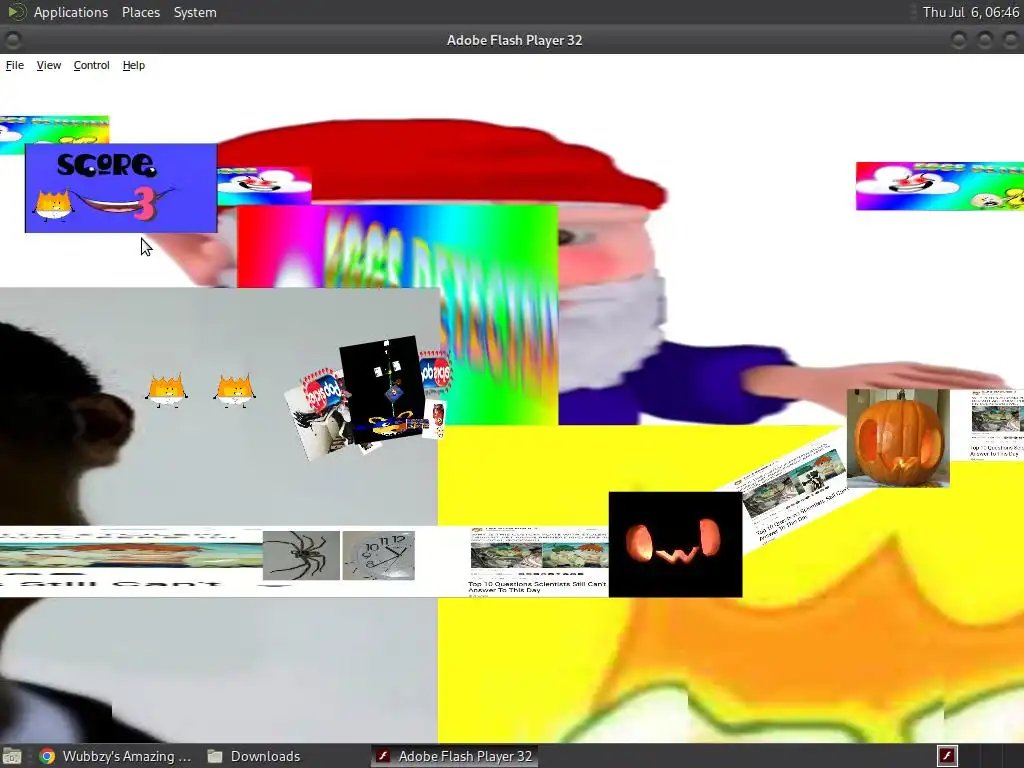Screen dimensions: 1024x768
Task: Click the spider picture thumbnail
Action: click(301, 555)
